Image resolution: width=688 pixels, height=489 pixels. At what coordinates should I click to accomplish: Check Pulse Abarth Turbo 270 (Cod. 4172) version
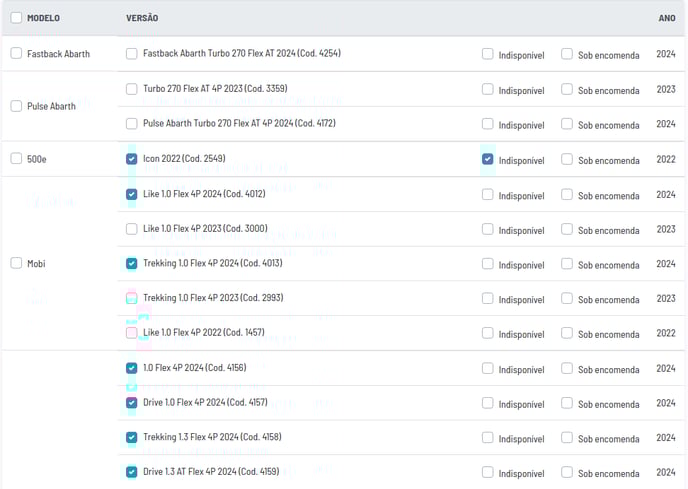coord(132,124)
